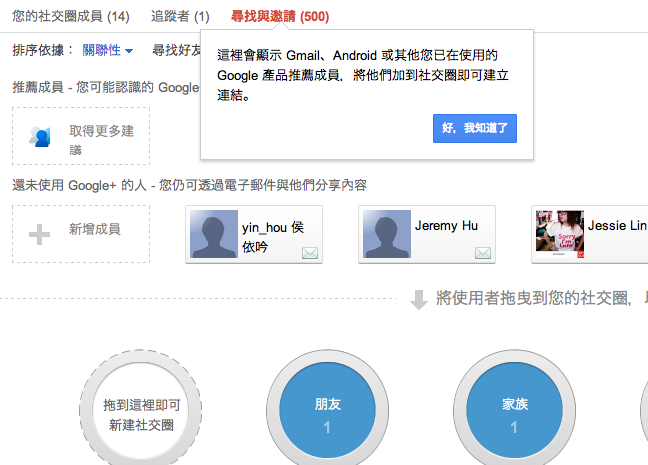This screenshot has width=648, height=465.
Task: Open the 朋友 circle
Action: 327,410
